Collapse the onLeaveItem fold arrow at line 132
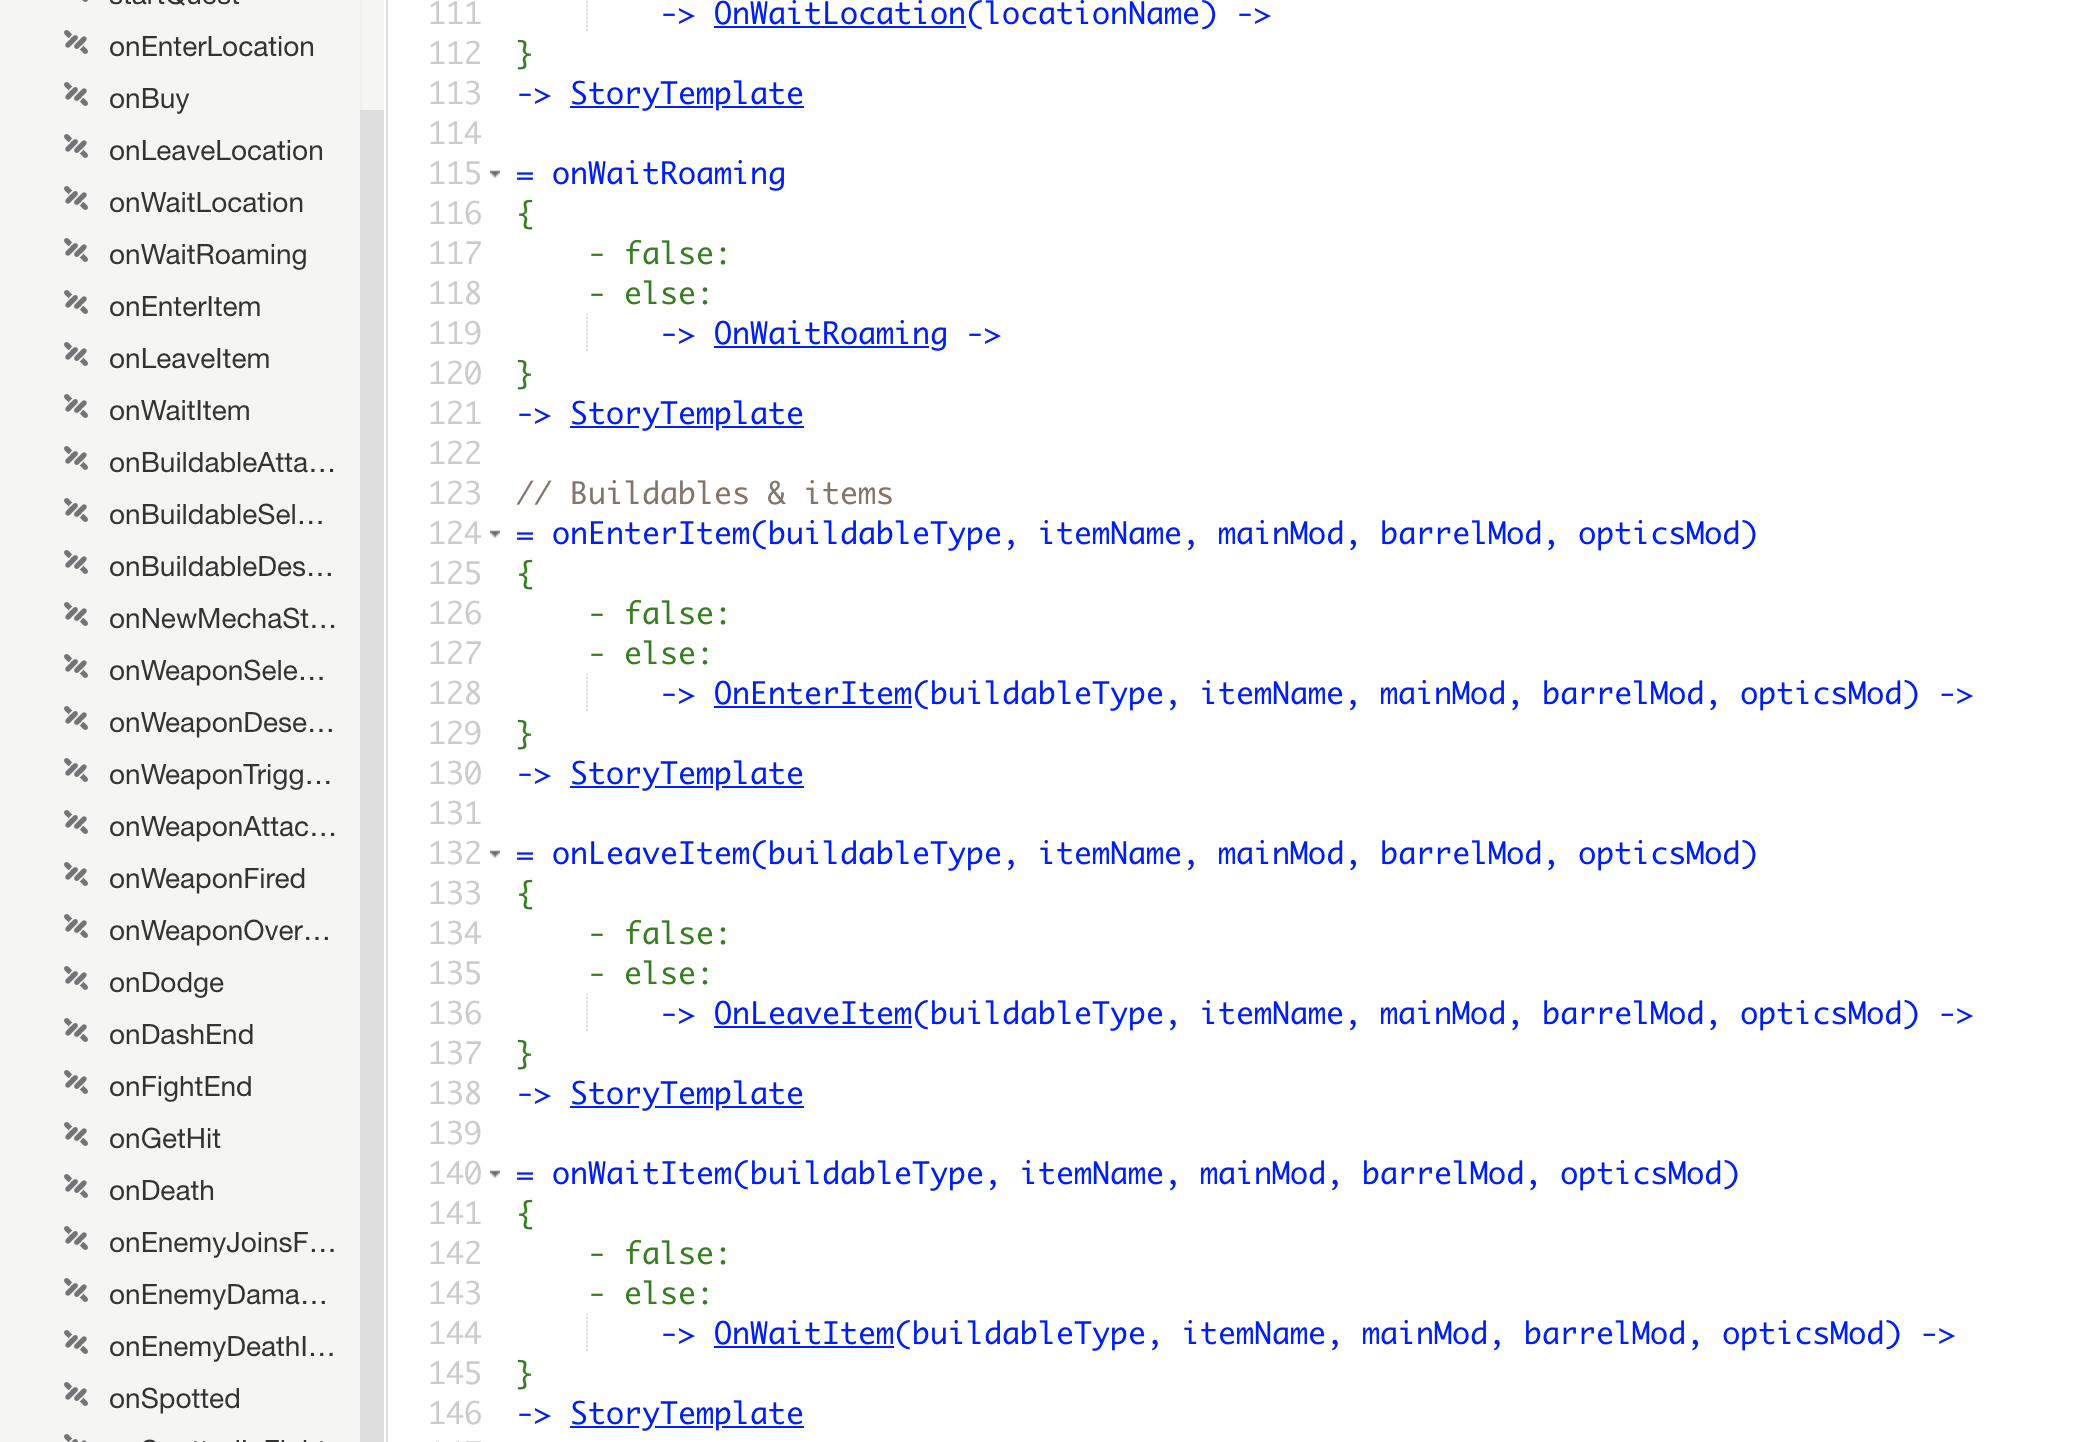The width and height of the screenshot is (2100, 1442). (x=495, y=854)
